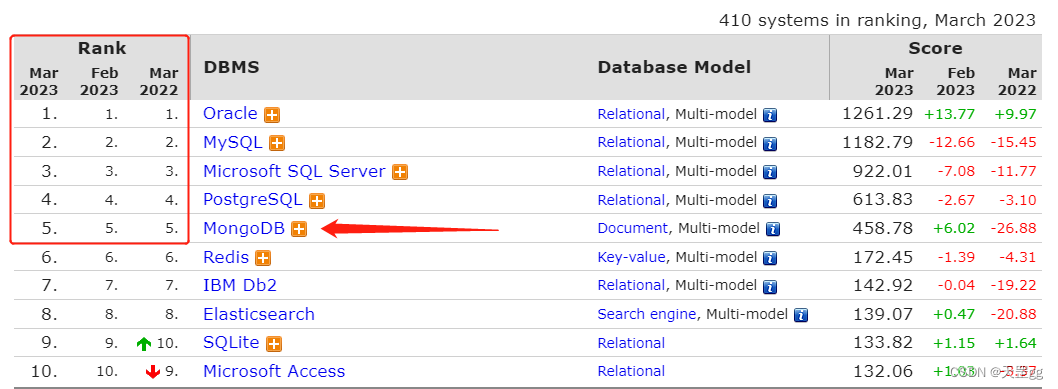Show multi-model info icon in PostgreSQL row
Viewport: 1058px width, 389px height.
[770, 201]
